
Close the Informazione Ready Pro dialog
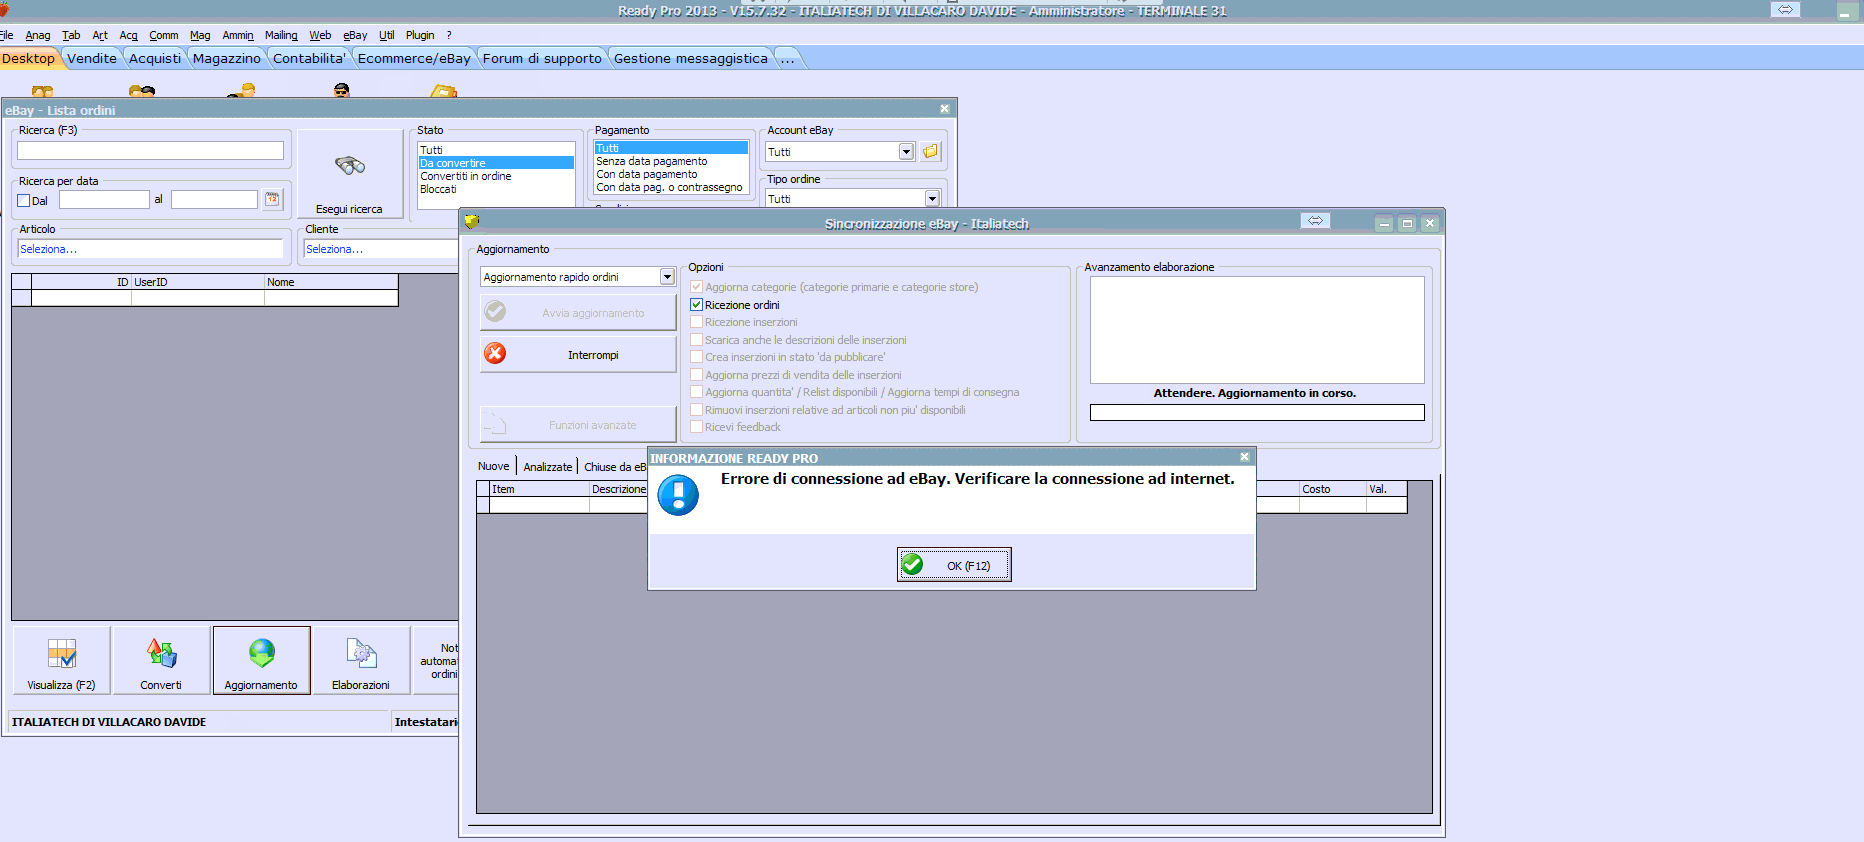point(1244,457)
